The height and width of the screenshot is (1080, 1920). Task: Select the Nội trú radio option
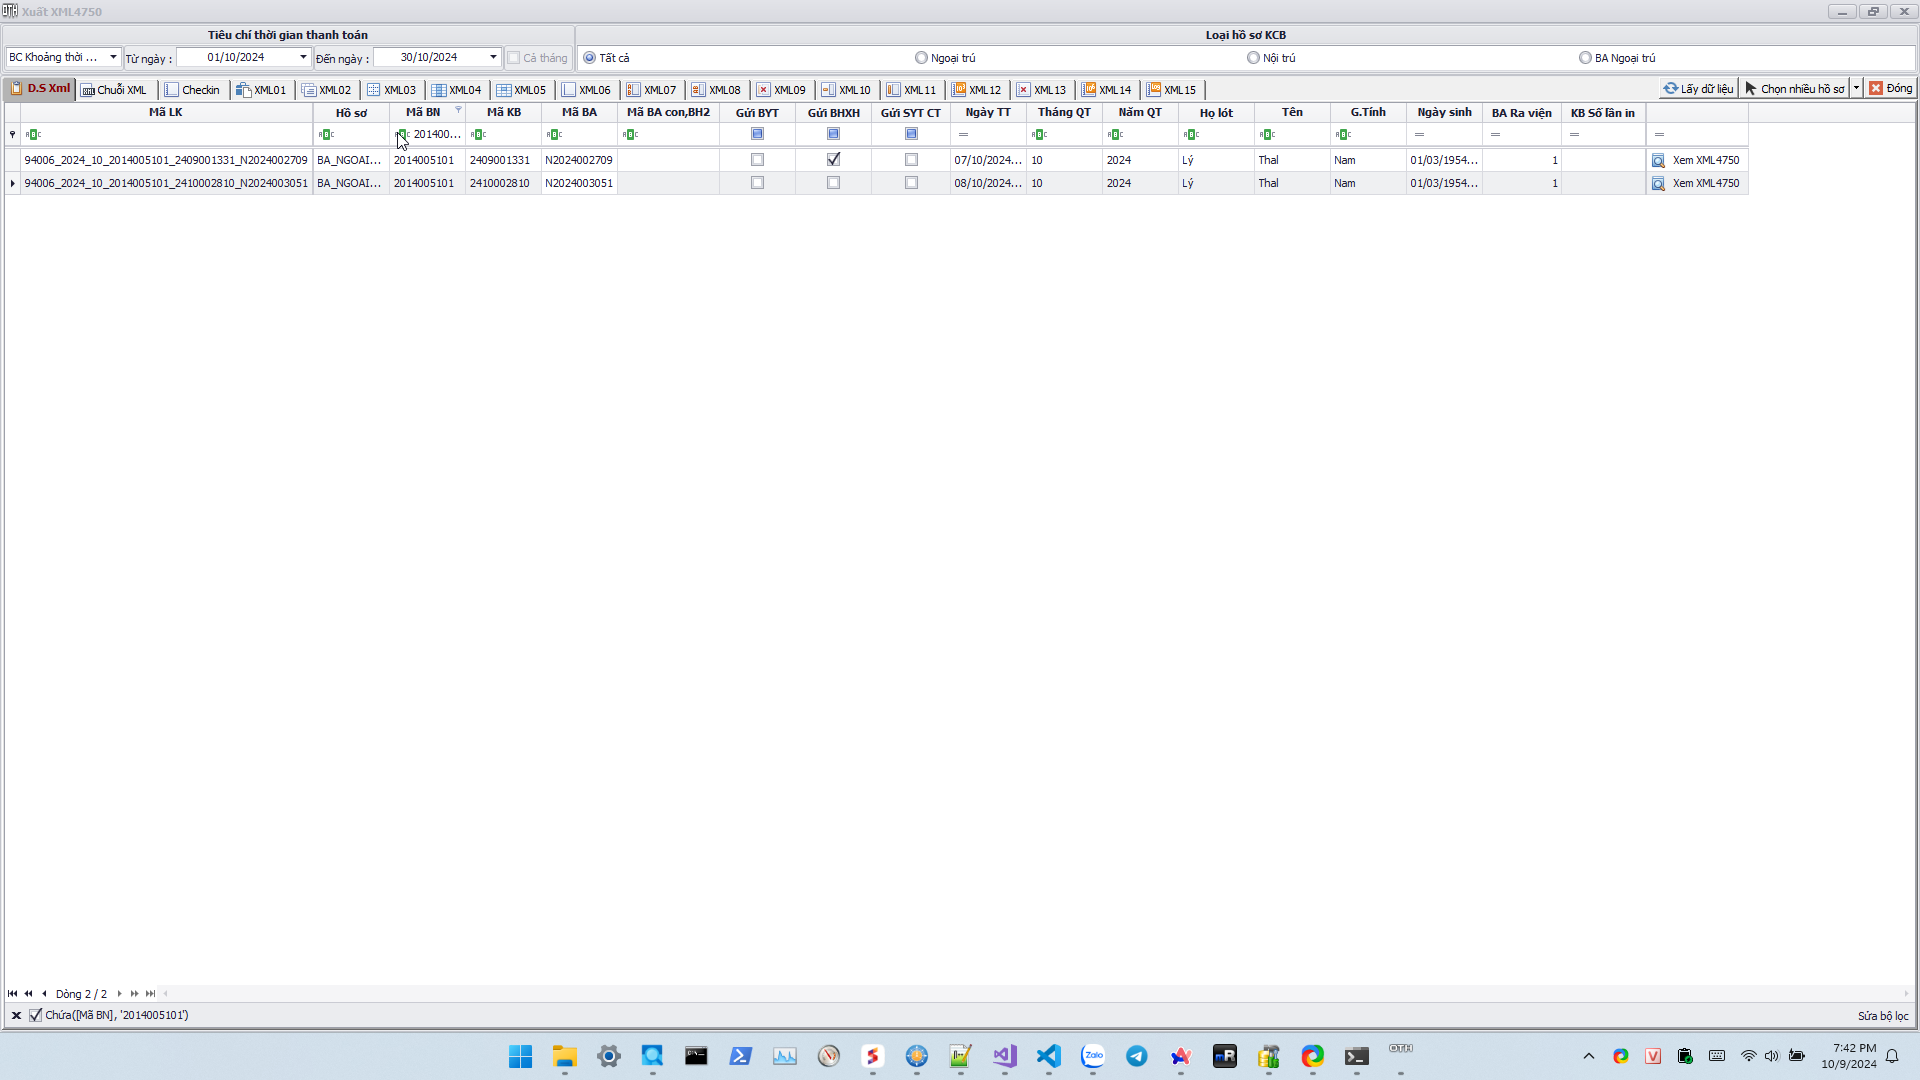(1253, 58)
